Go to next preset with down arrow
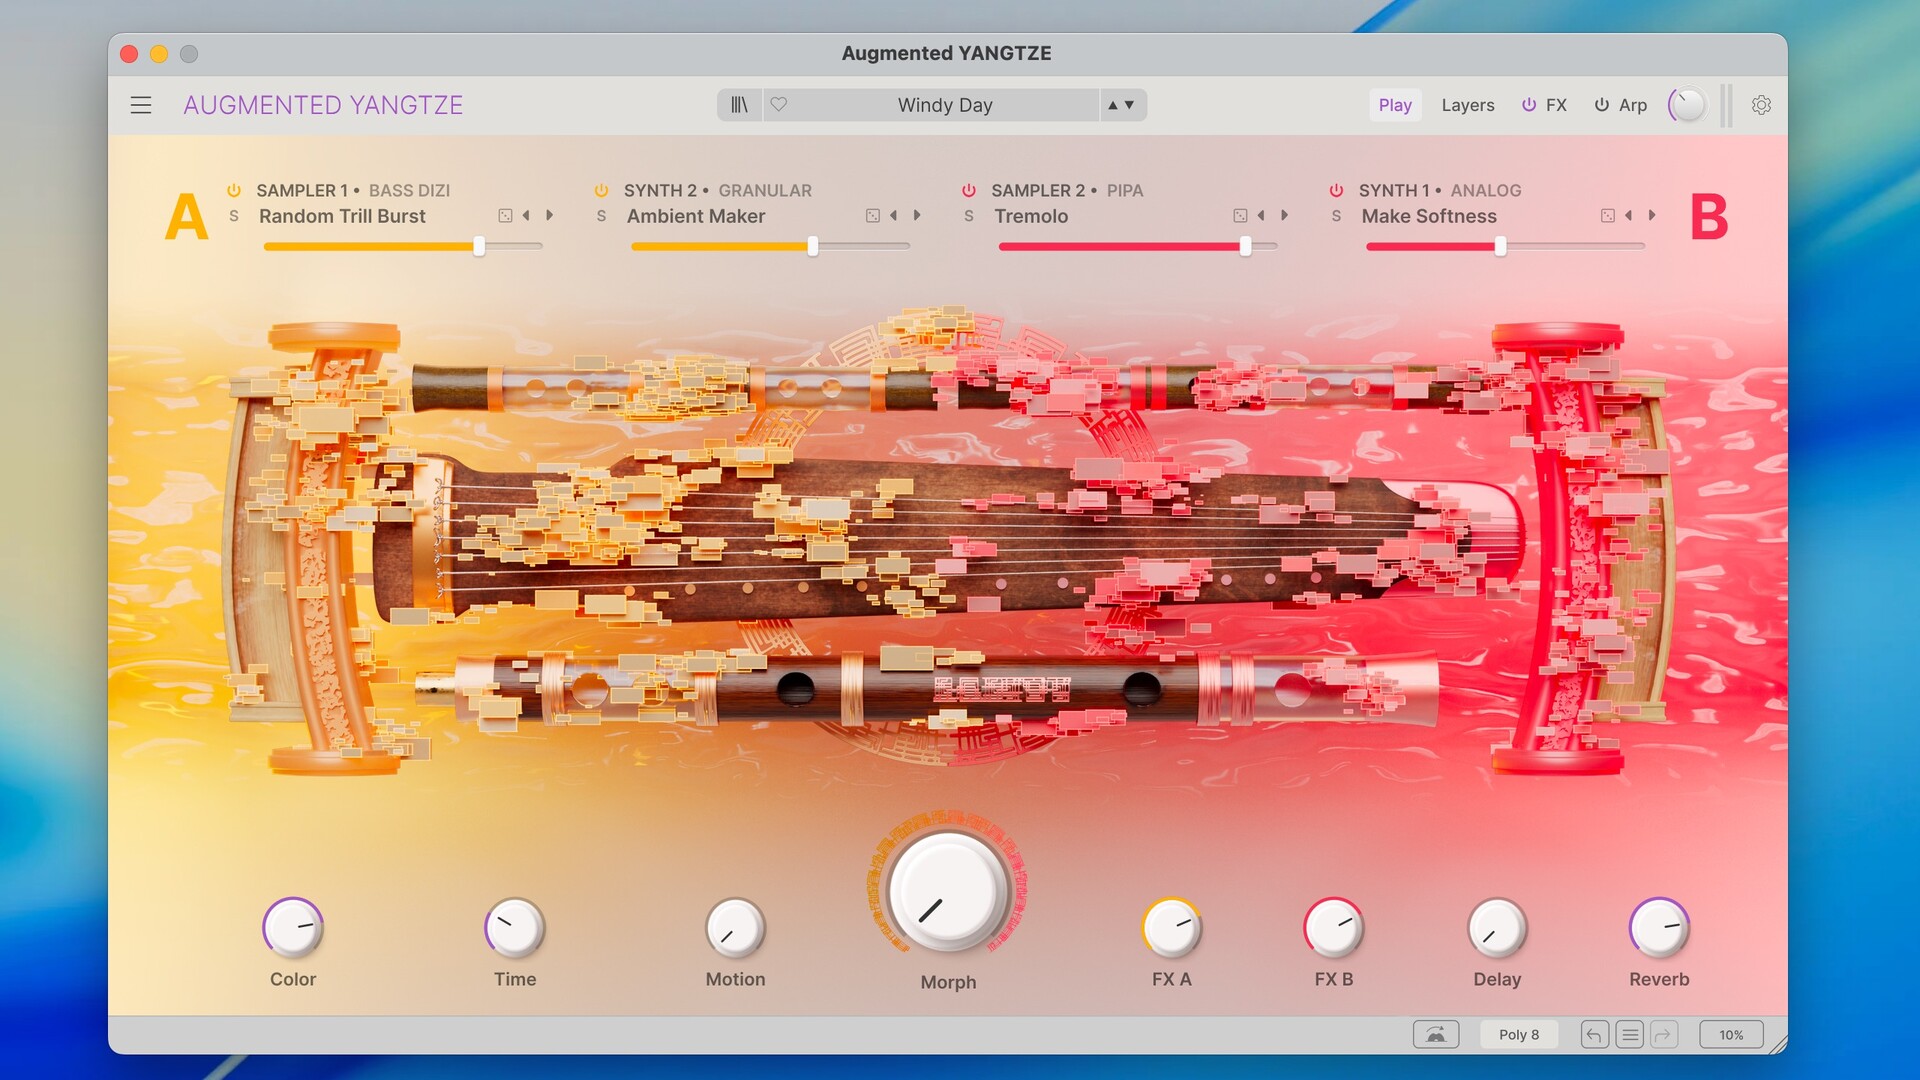Screen dimensions: 1920x1080 pos(1130,105)
